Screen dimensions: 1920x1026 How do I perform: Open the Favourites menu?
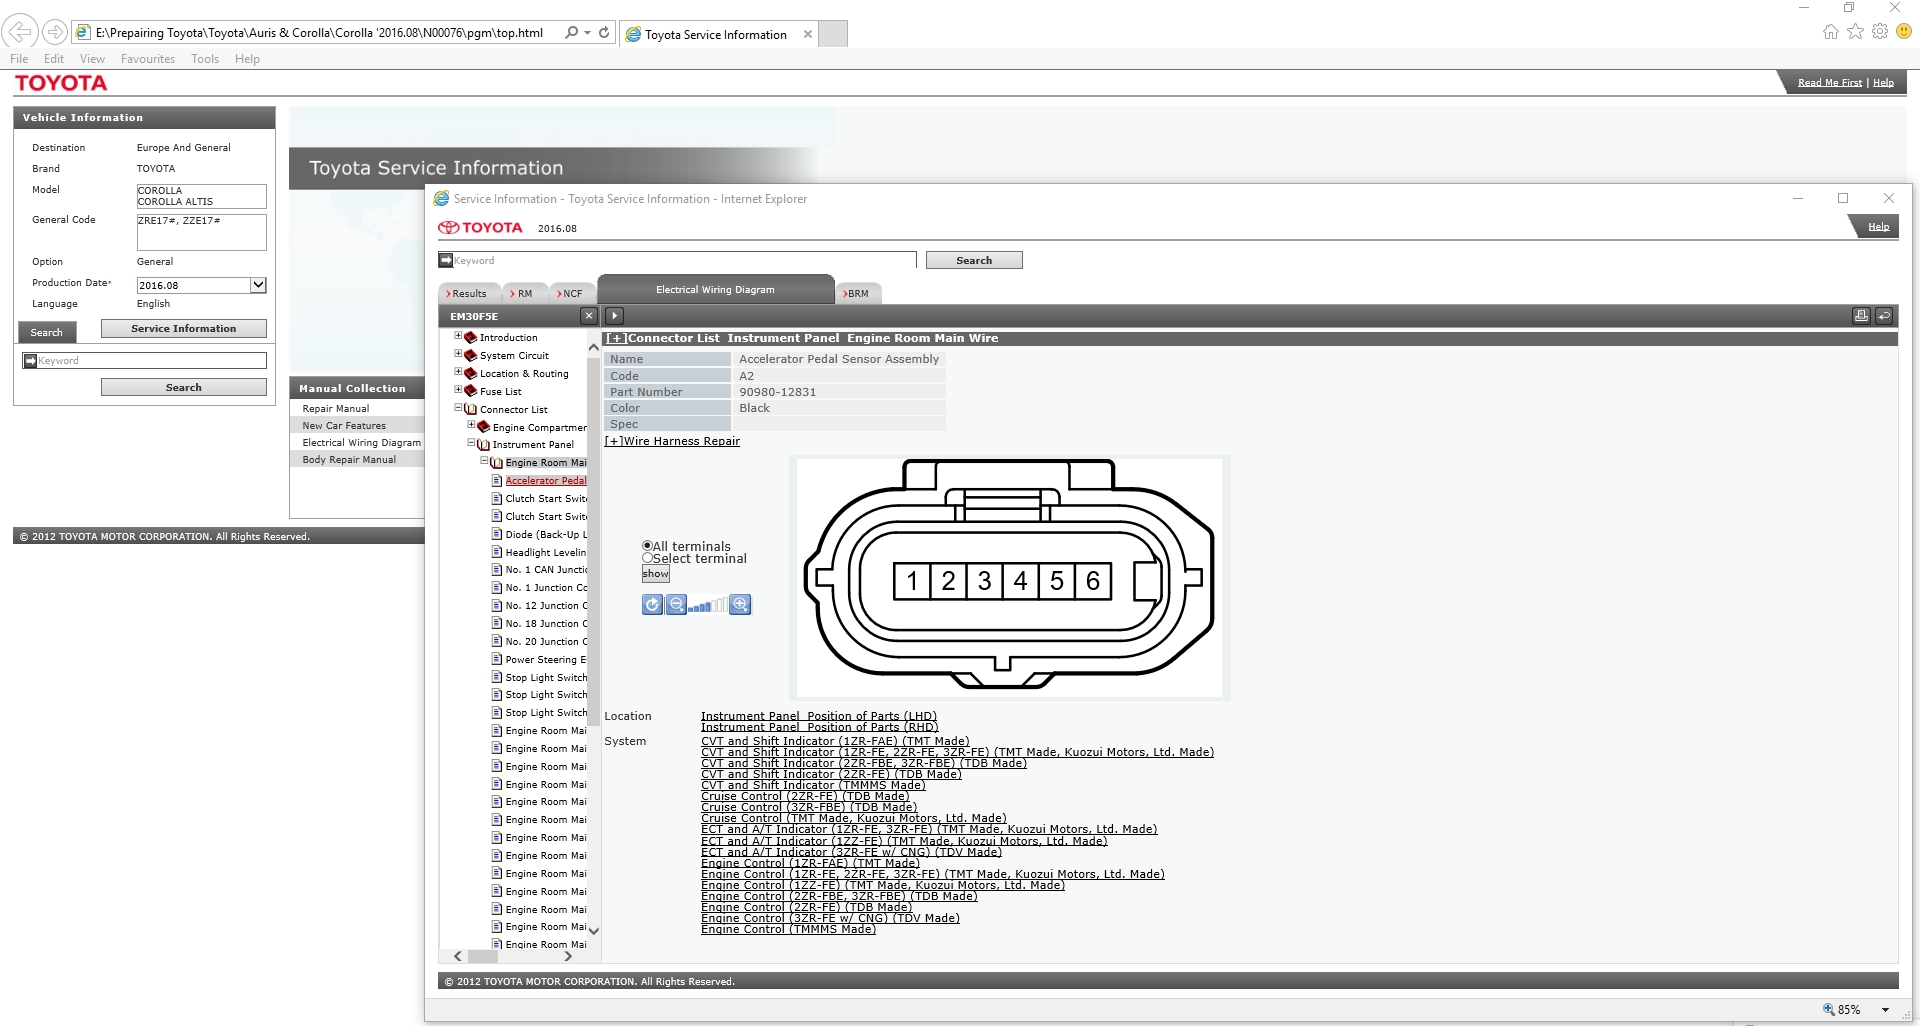(x=147, y=59)
